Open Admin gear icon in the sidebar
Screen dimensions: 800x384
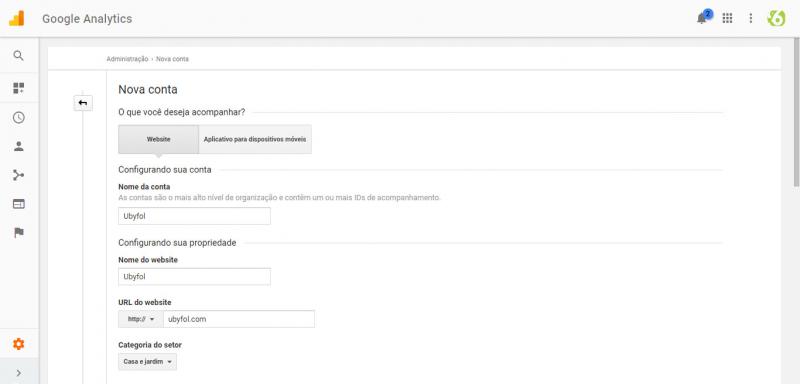(x=18, y=344)
